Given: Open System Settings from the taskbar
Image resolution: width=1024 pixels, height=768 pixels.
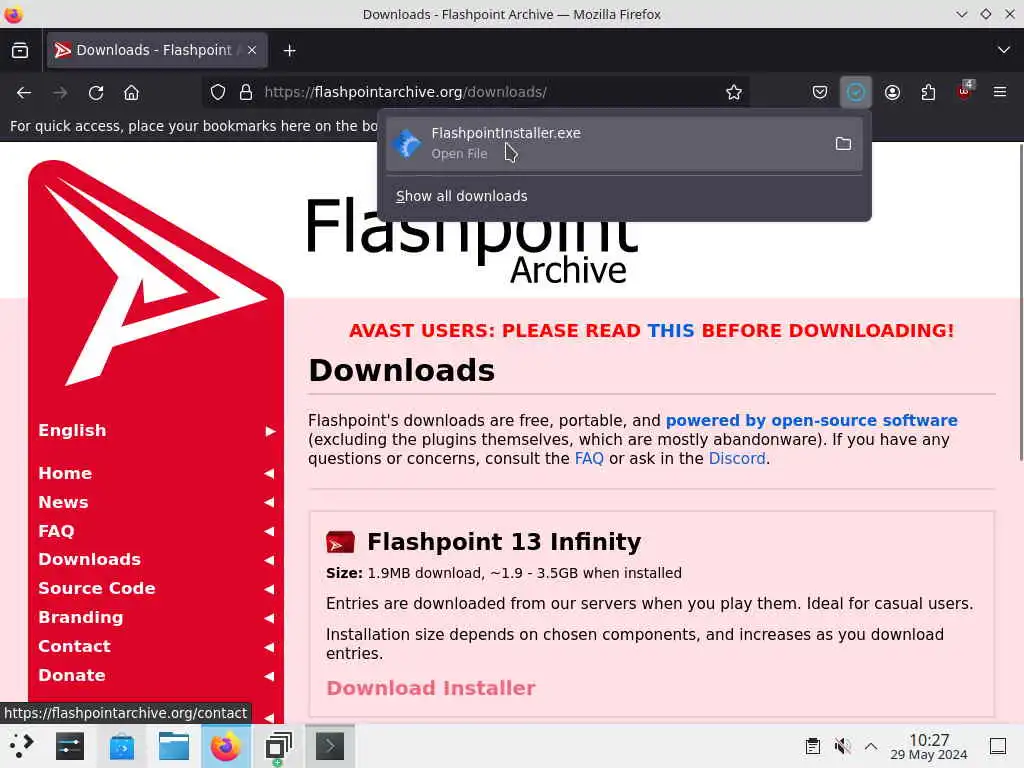Looking at the screenshot, I should 70,746.
